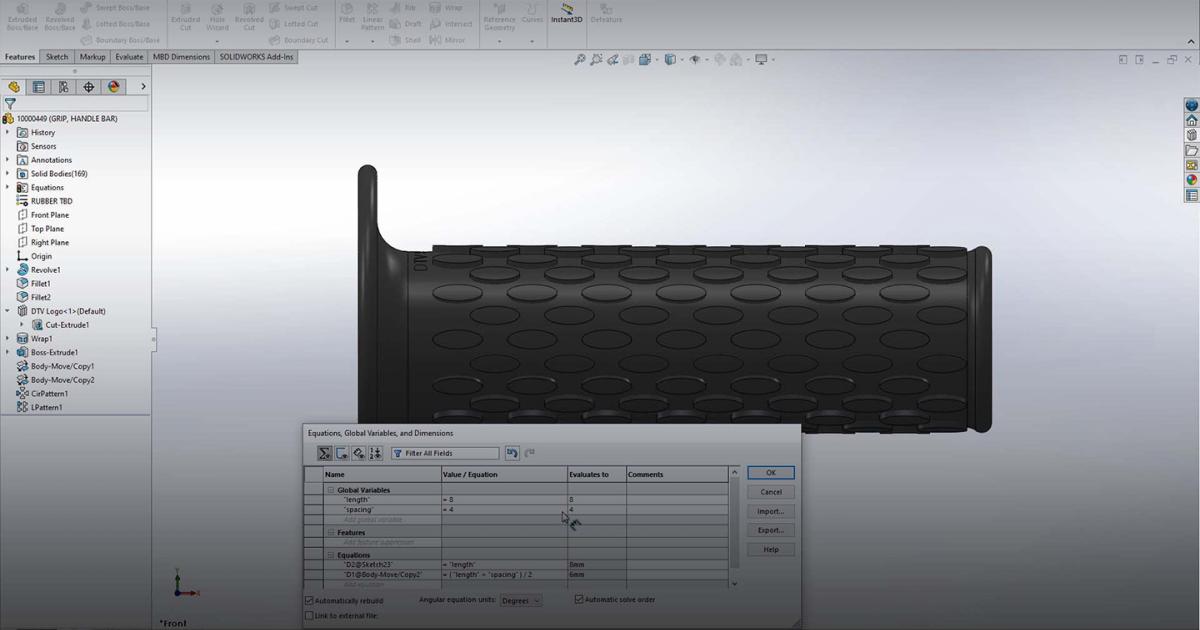The width and height of the screenshot is (1200, 630).
Task: Switch to Features ribbon tab
Action: point(20,57)
